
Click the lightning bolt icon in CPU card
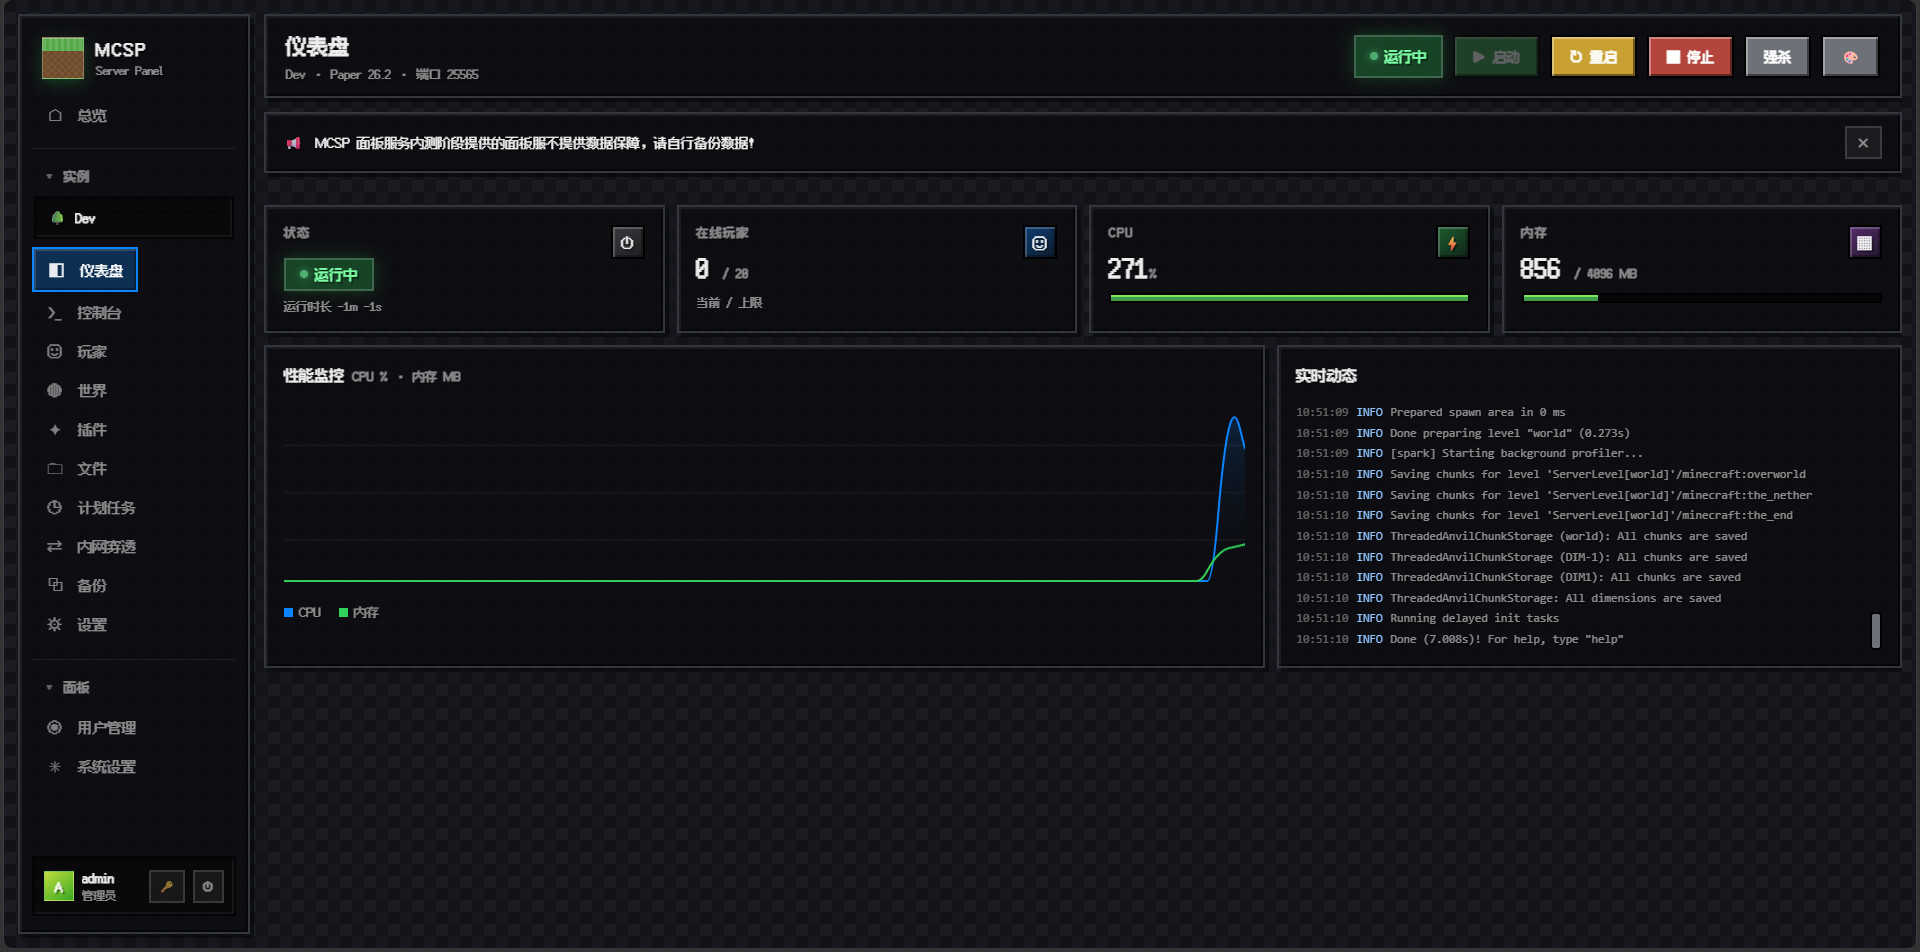pyautogui.click(x=1452, y=243)
